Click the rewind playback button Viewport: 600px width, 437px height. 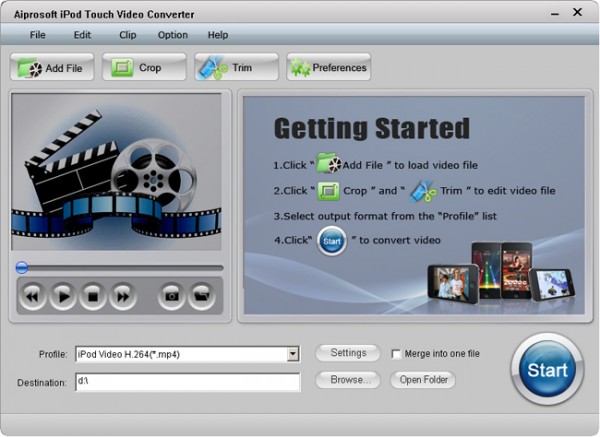tap(33, 296)
